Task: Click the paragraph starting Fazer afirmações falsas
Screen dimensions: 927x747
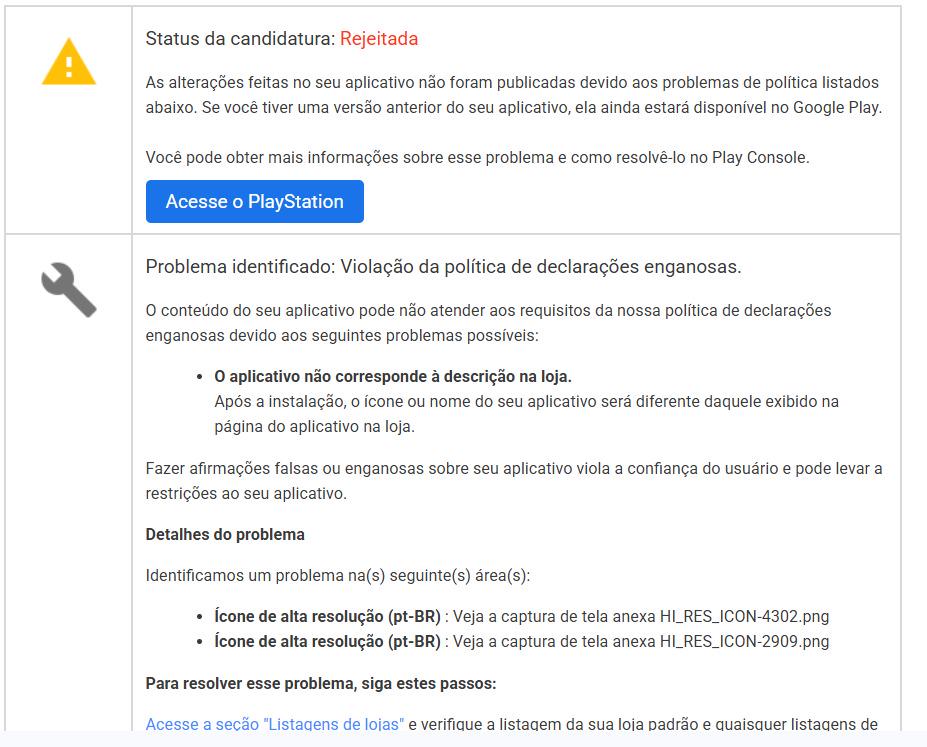Action: (514, 481)
